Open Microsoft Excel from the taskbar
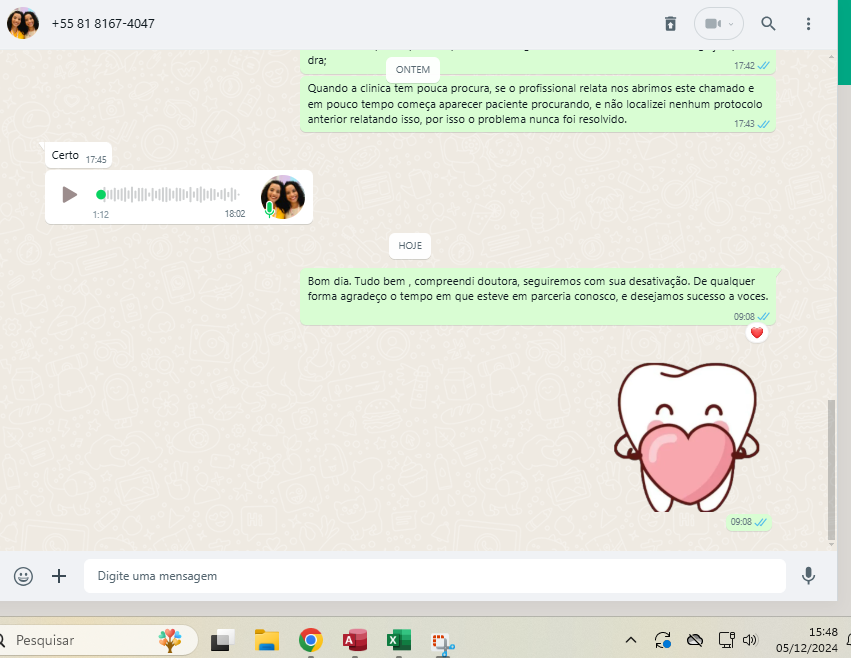Viewport: 851px width, 658px height. click(x=398, y=641)
